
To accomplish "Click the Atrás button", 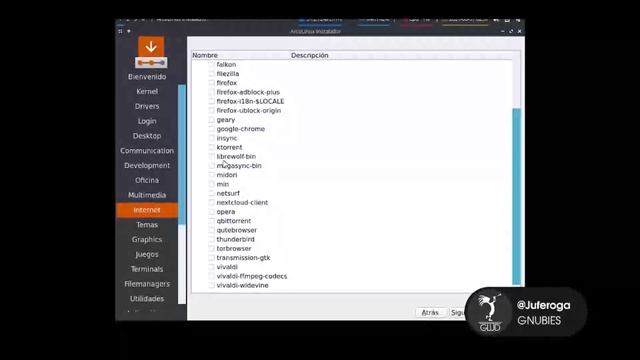I will [x=430, y=313].
